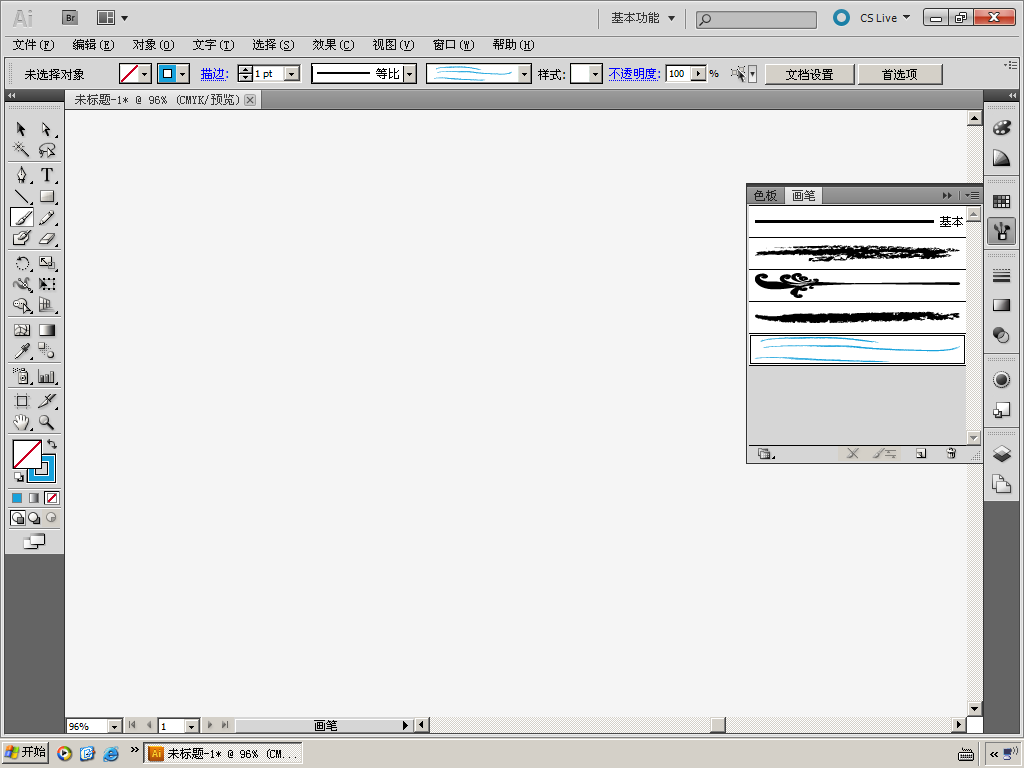Click the 首选项 button
The image size is (1024, 768).
click(899, 74)
